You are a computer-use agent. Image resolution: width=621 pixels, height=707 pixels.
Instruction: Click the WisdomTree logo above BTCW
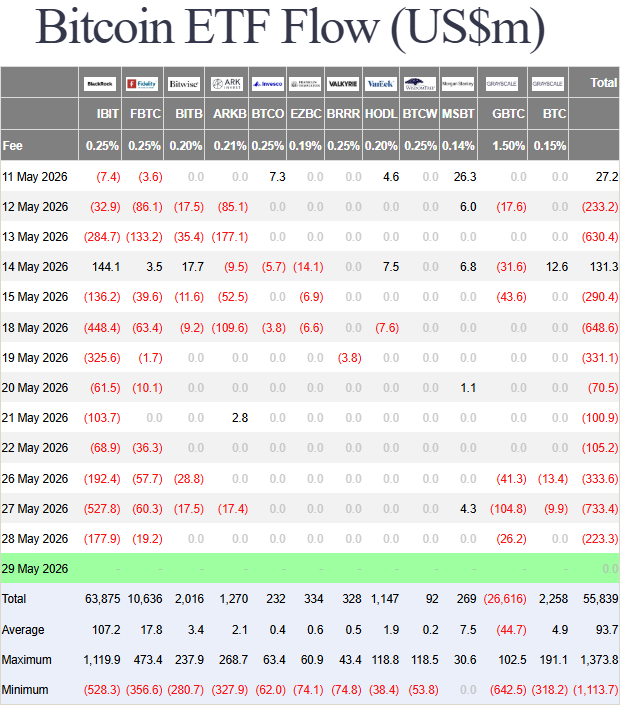coord(419,84)
